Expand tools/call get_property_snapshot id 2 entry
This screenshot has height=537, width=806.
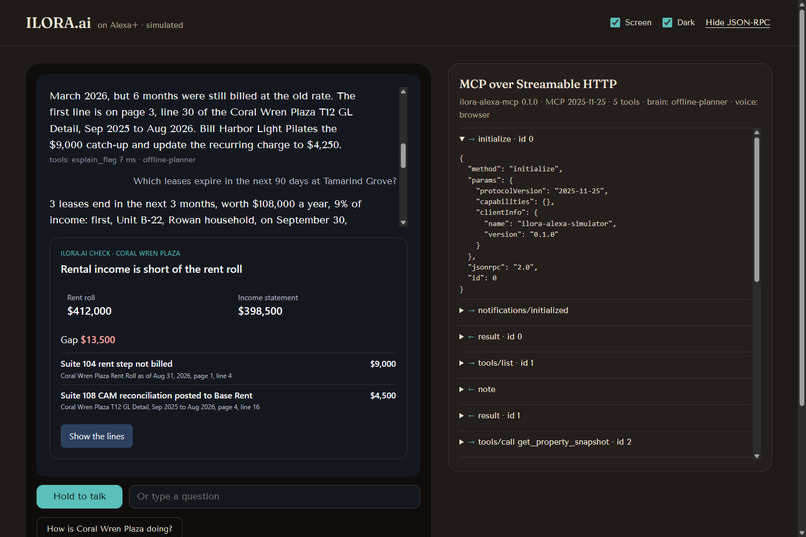tap(605, 442)
